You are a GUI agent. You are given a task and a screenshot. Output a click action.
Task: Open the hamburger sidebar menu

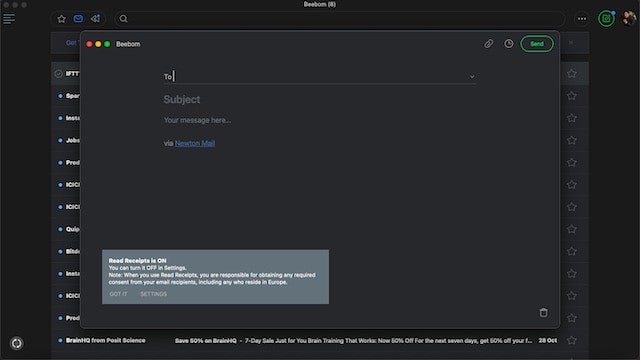9,19
